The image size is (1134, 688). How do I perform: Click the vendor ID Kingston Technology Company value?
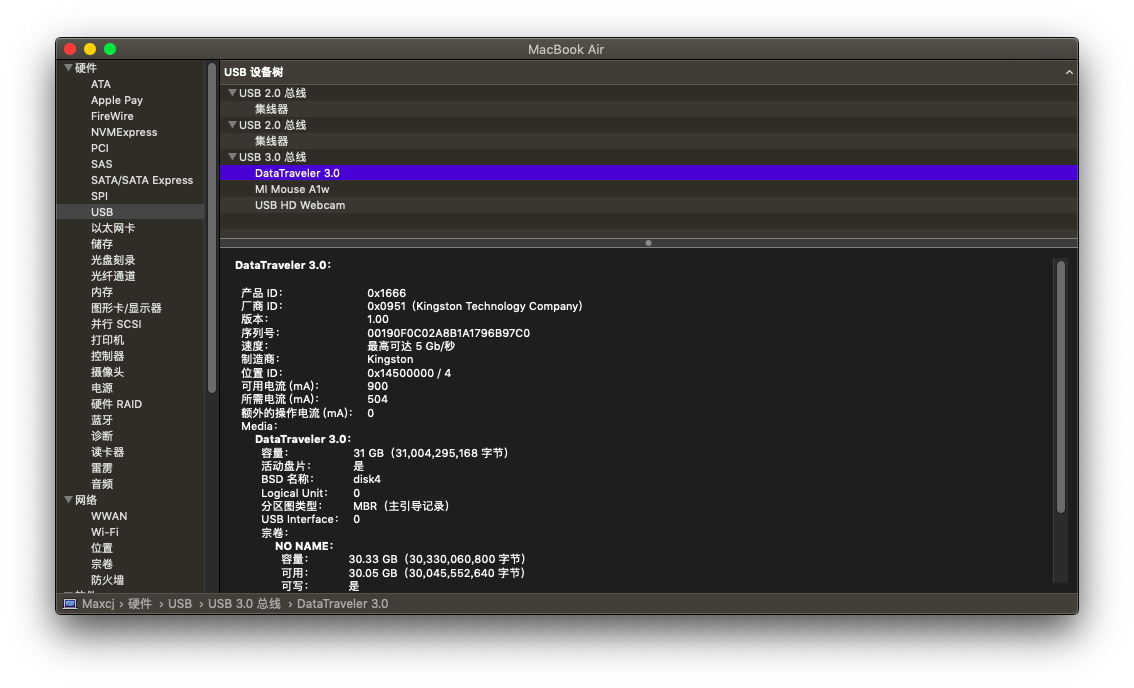[x=474, y=306]
